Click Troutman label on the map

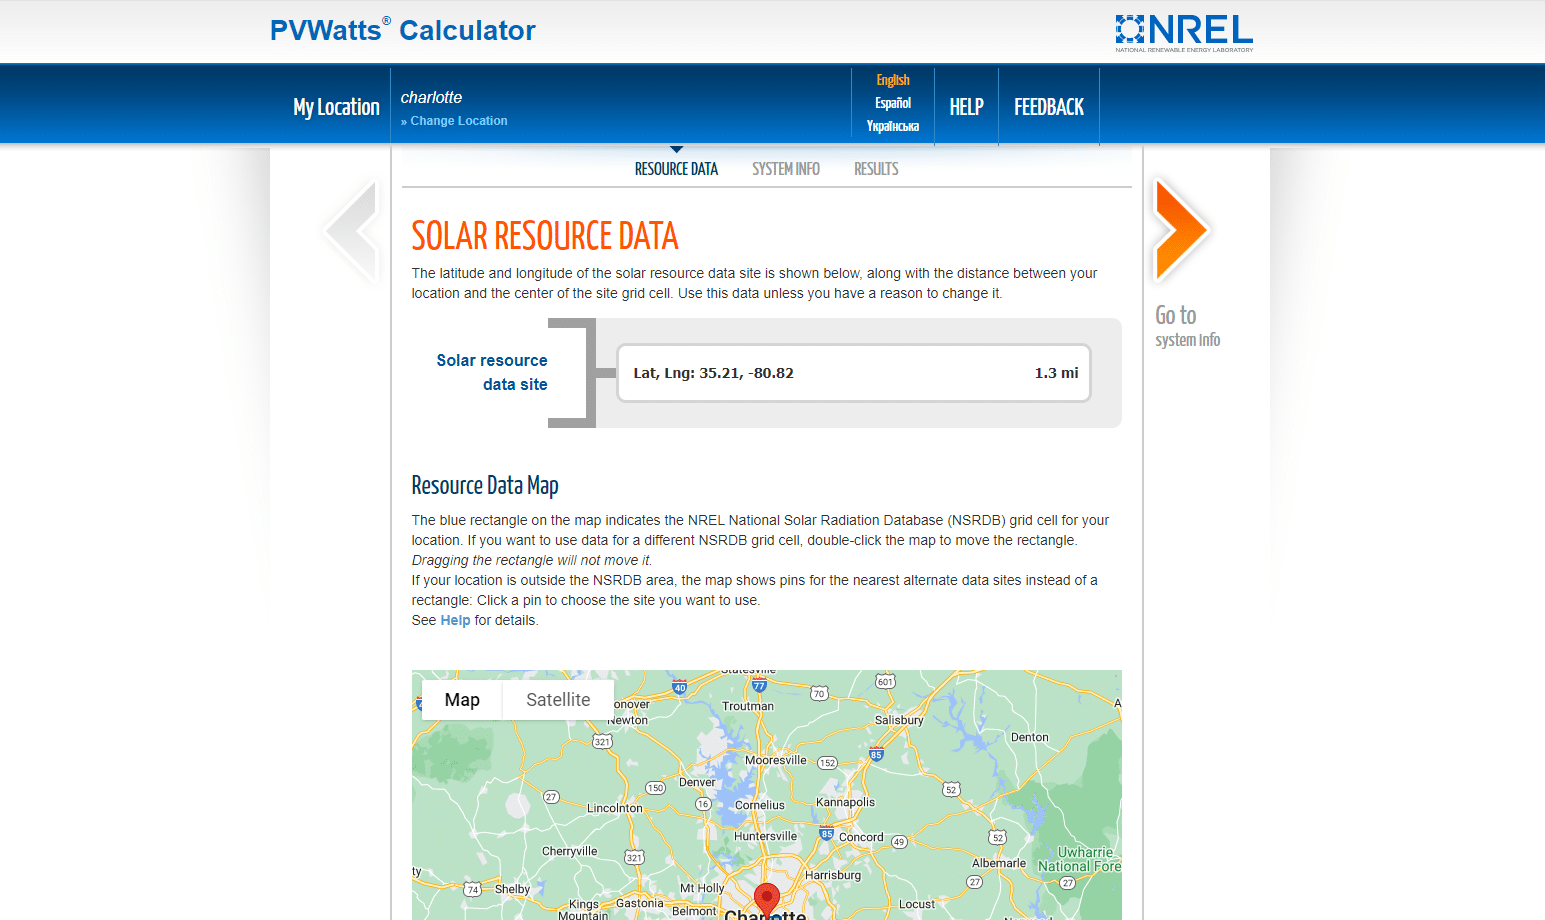(x=748, y=706)
